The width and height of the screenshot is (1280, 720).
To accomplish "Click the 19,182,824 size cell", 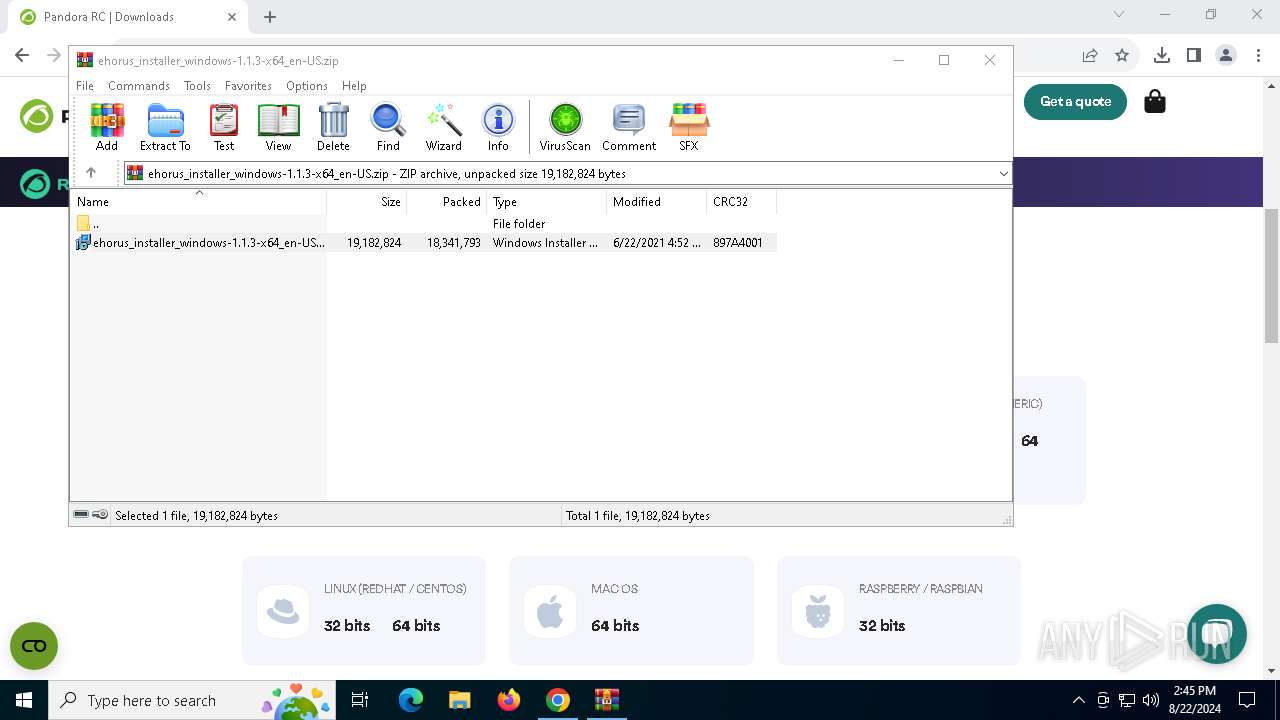I will [374, 243].
